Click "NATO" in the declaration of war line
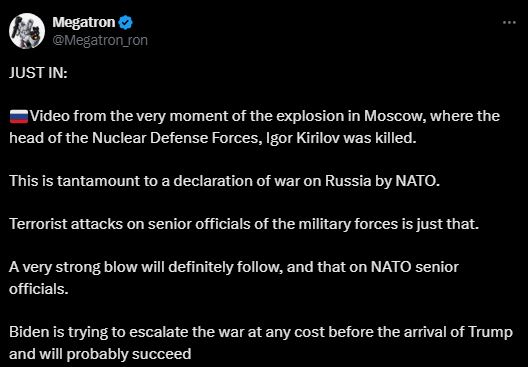Screen dimensions: 528x367 [x=417, y=181]
